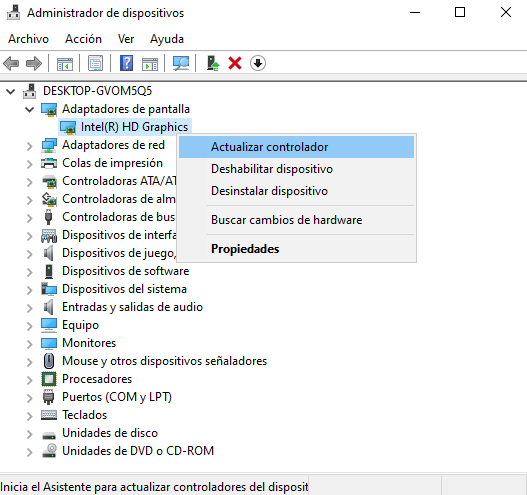Expand the Colas de impresión node

(30, 164)
